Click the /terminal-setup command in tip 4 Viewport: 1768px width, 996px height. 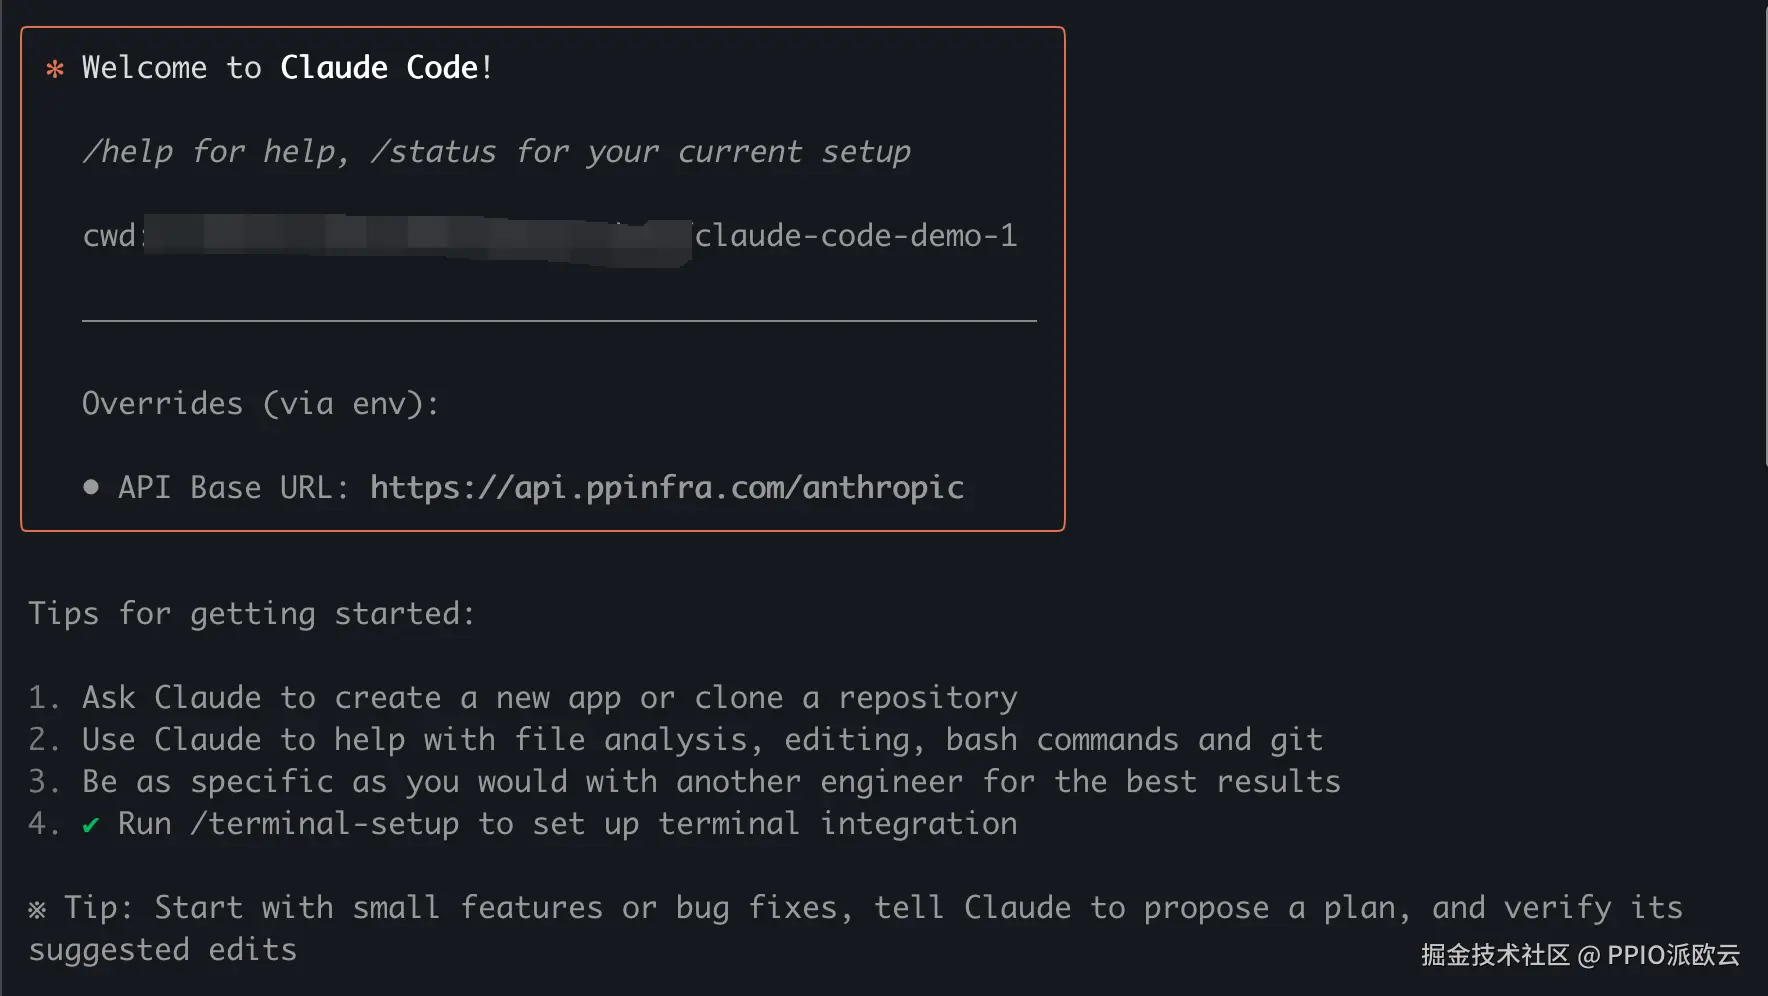pos(324,824)
